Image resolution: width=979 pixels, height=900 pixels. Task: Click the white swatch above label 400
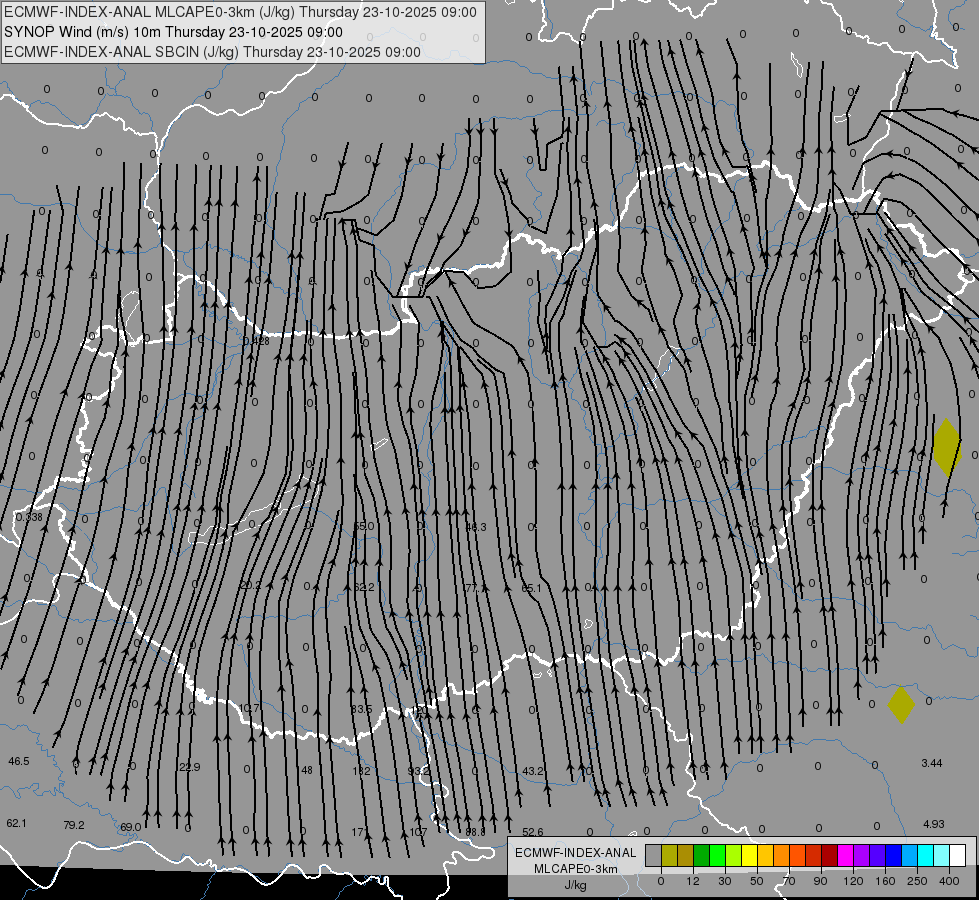[958, 855]
